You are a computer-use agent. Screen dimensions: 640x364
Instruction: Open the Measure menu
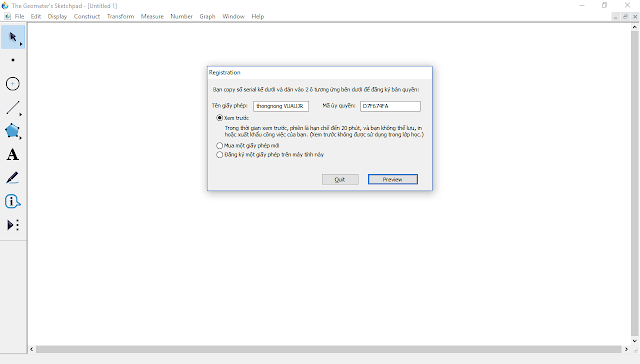(x=152, y=16)
